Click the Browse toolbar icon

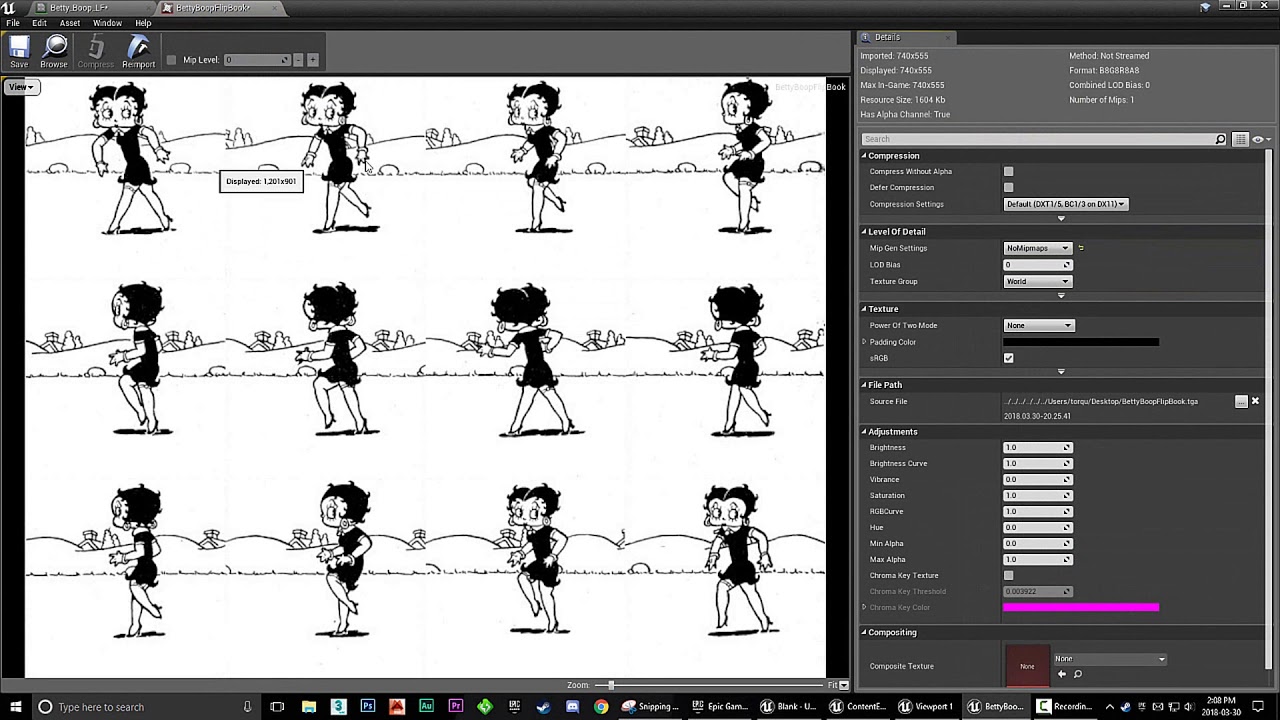[x=54, y=51]
